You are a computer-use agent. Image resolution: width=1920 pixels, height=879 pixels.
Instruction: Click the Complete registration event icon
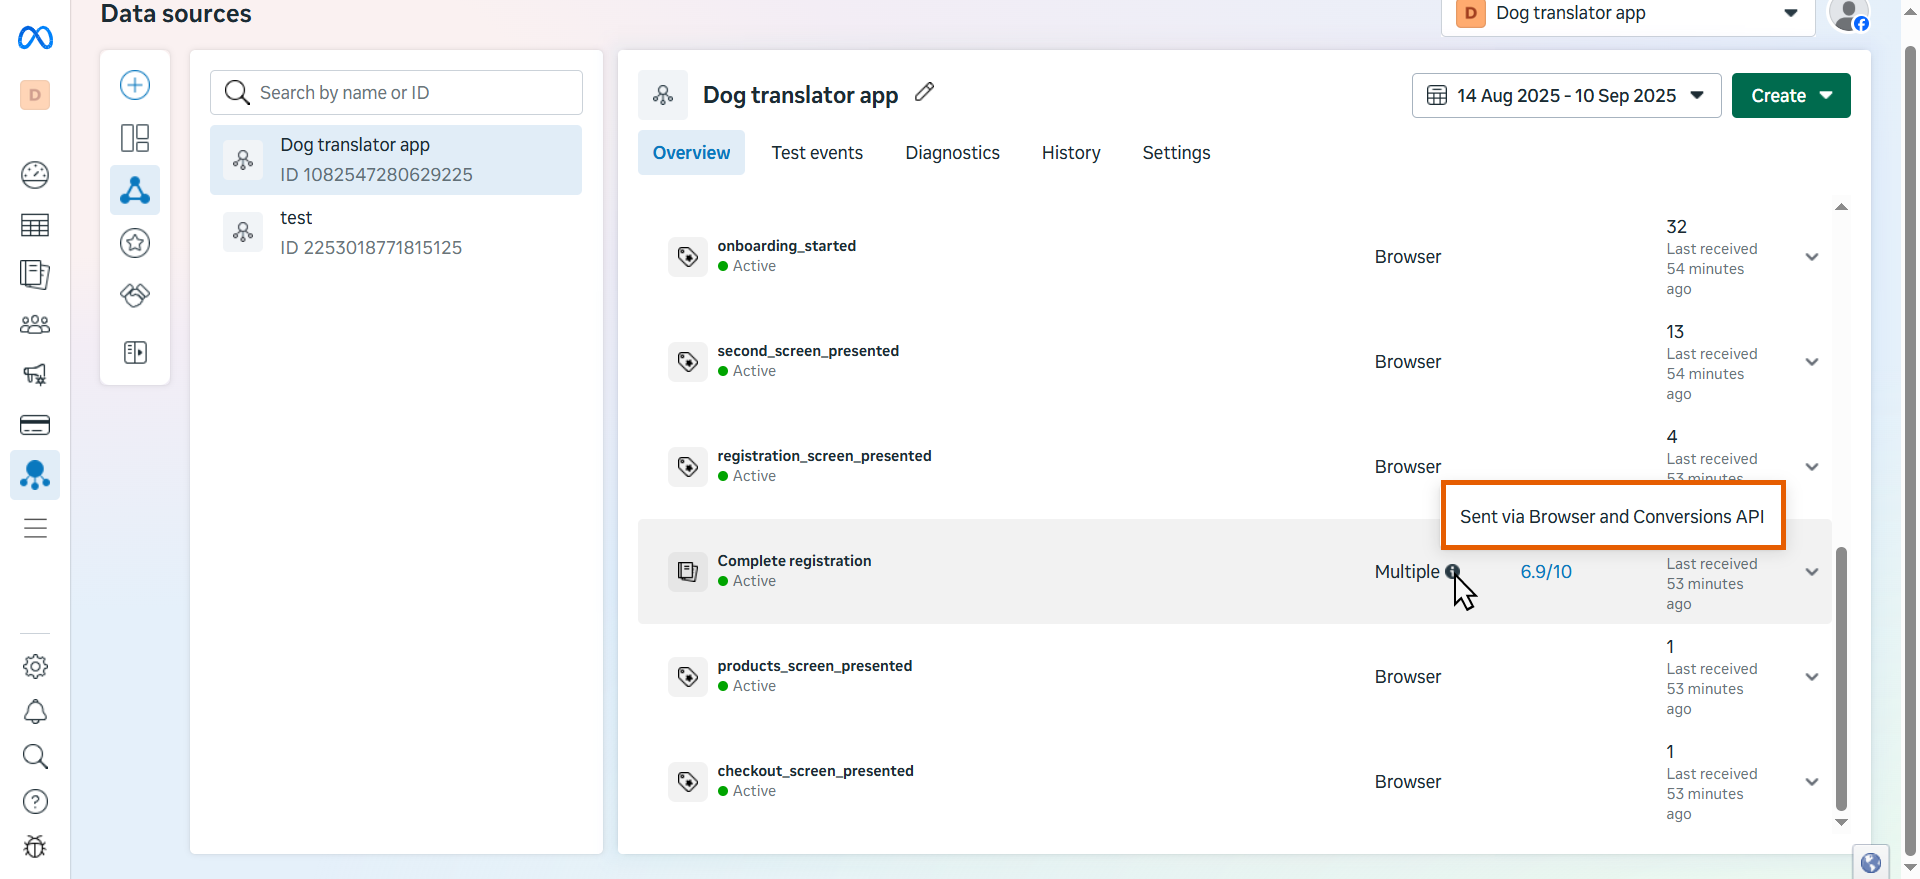688,572
